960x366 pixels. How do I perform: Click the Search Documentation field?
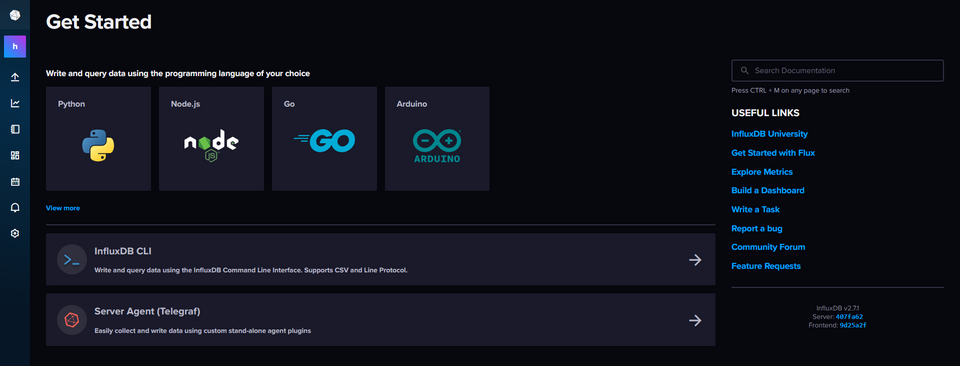[838, 70]
